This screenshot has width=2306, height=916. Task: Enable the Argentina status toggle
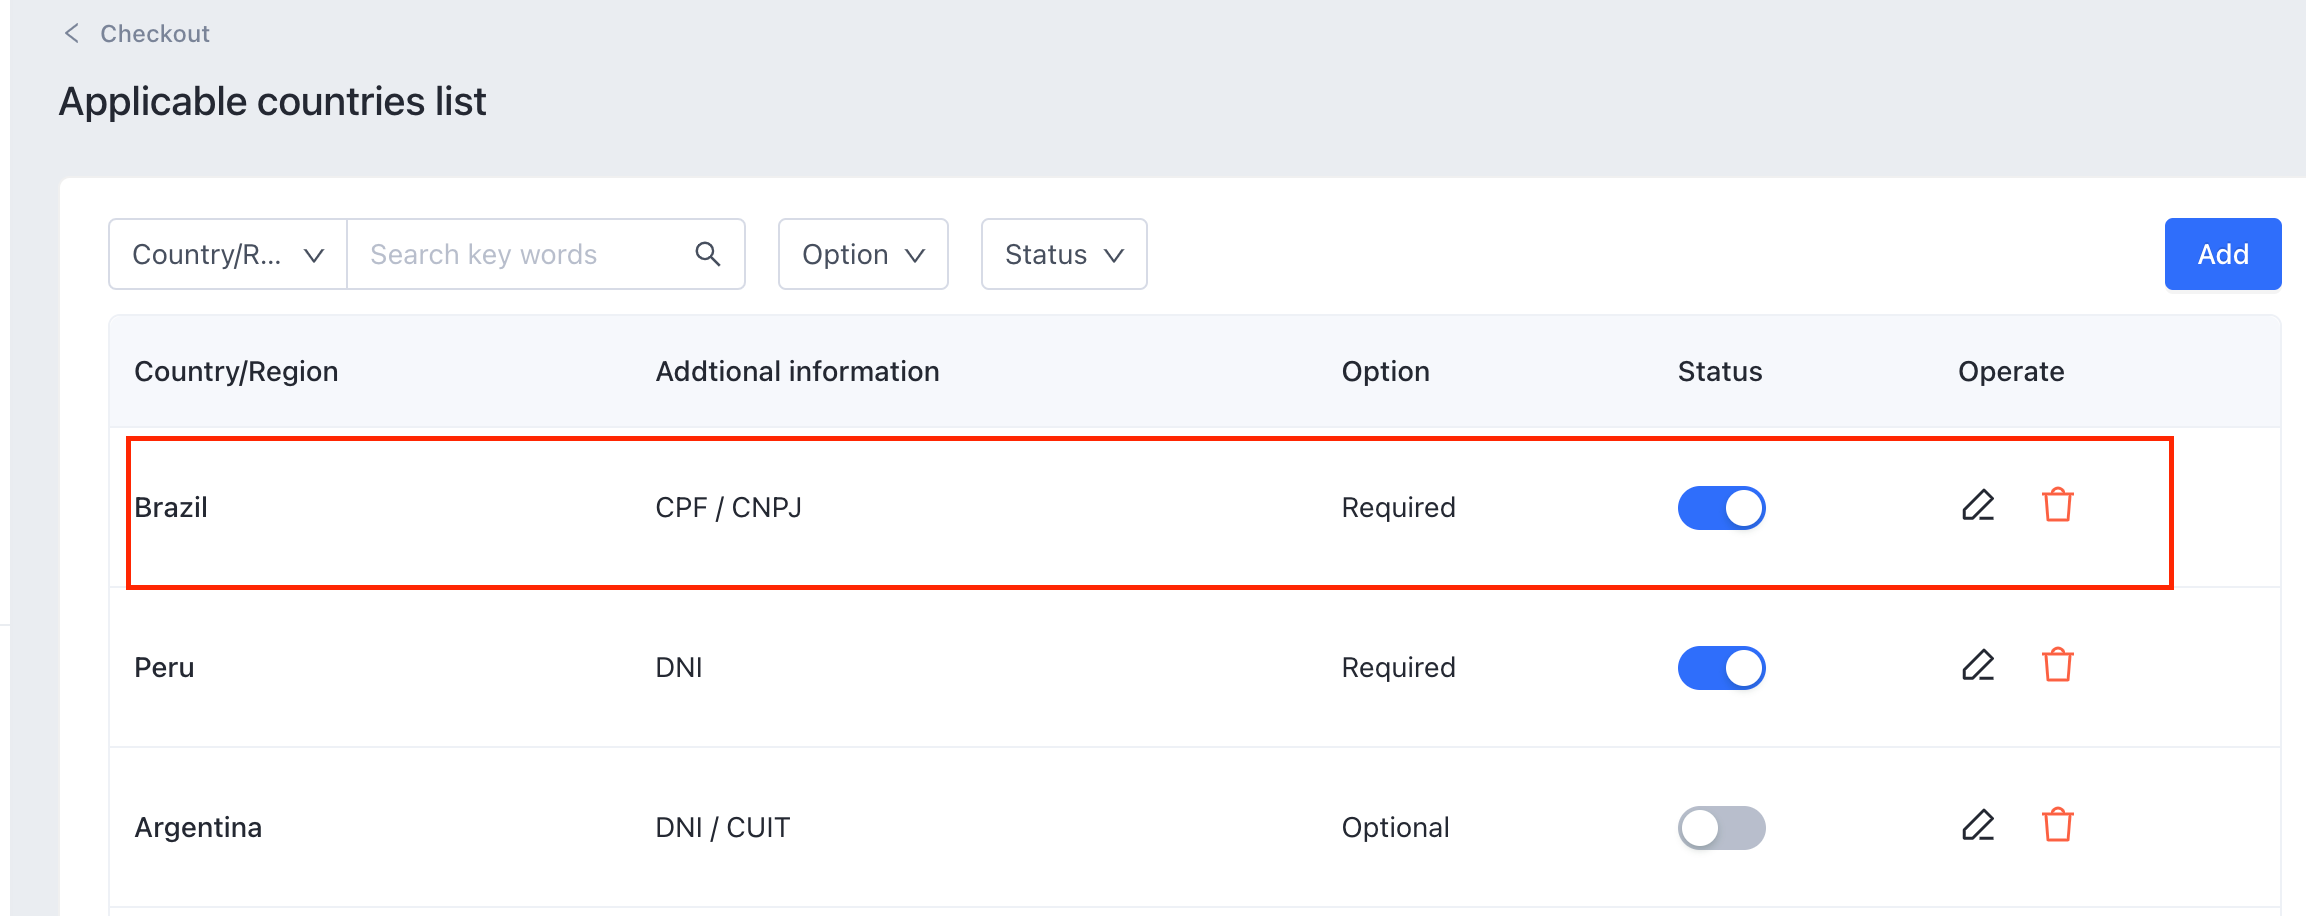click(1721, 828)
